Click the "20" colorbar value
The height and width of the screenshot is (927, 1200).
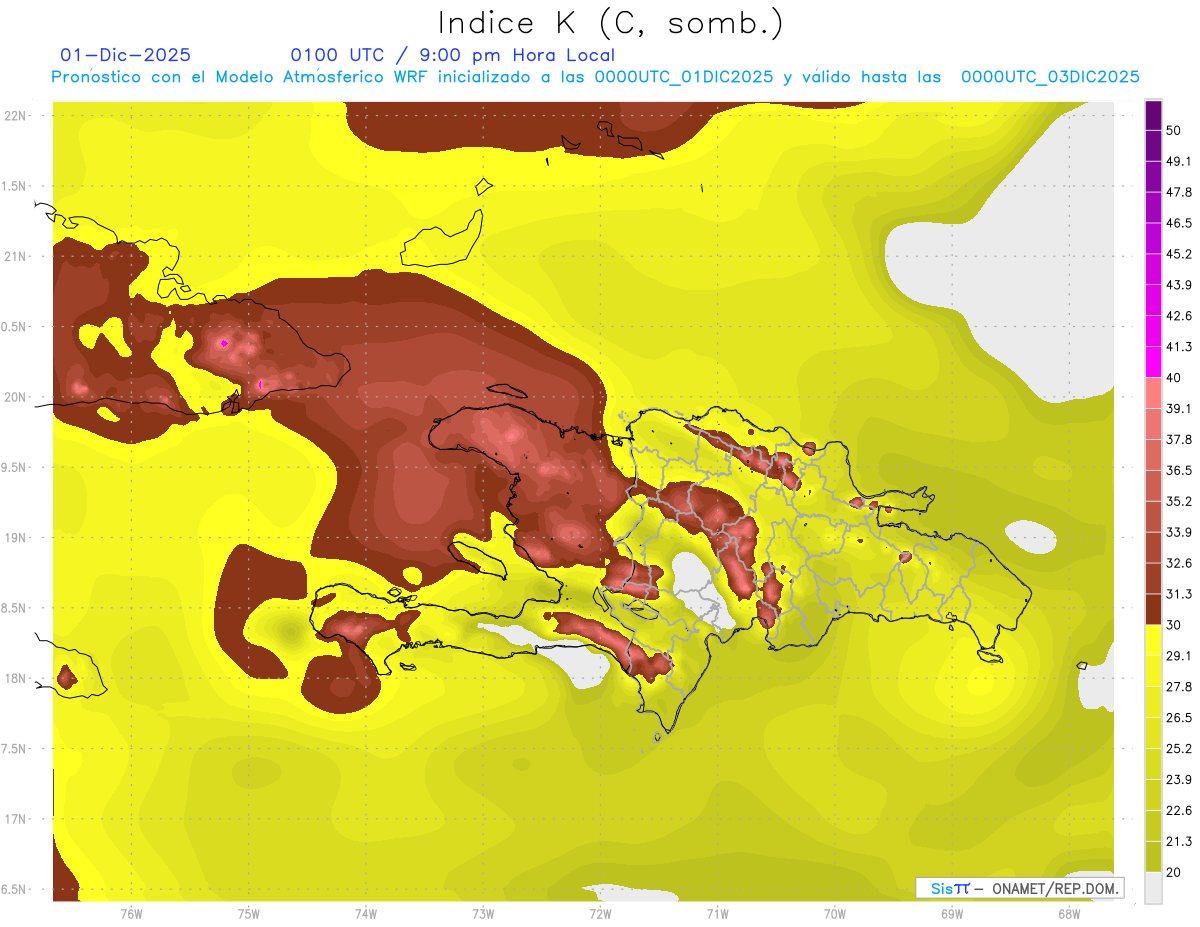(1174, 873)
